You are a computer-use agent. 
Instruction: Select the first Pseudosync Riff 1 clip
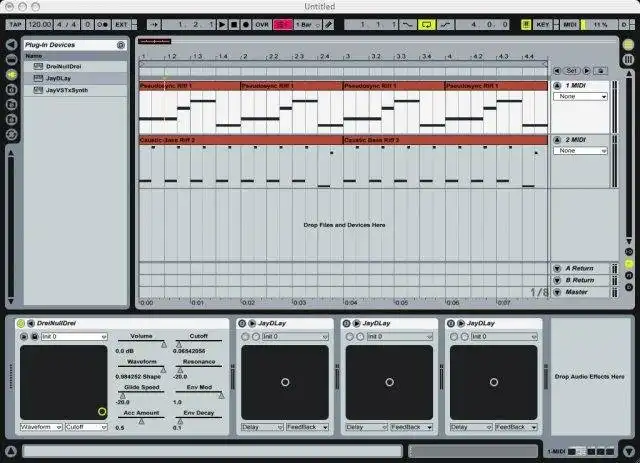click(x=190, y=86)
